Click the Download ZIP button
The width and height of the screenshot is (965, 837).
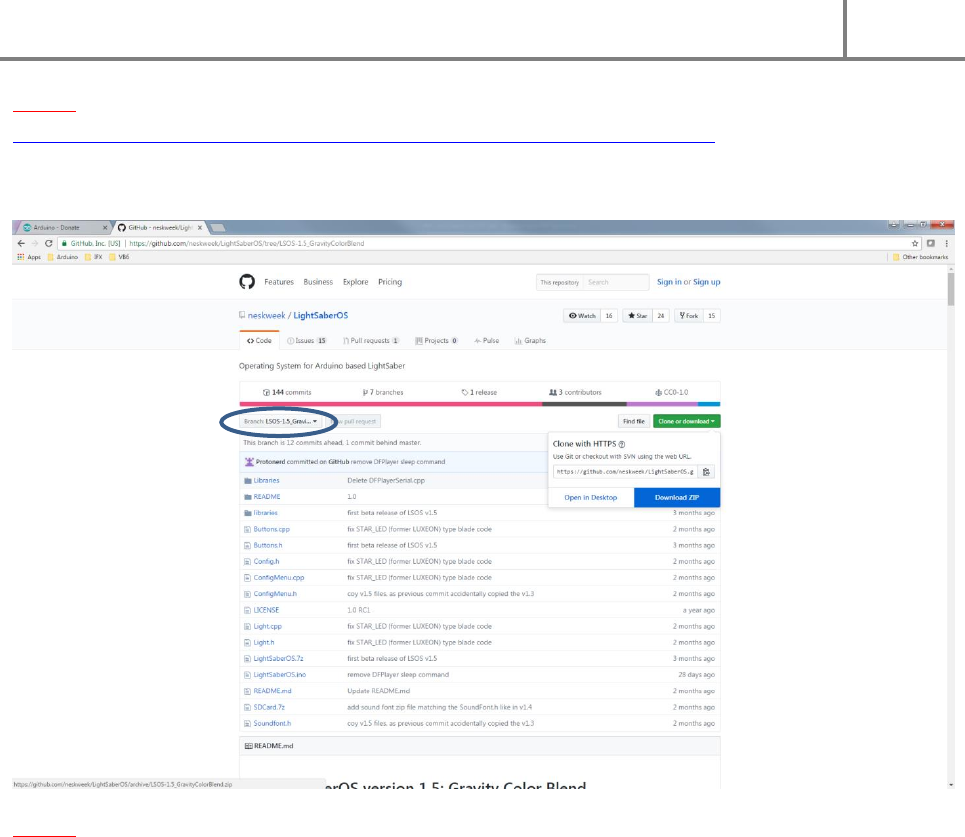[x=677, y=497]
